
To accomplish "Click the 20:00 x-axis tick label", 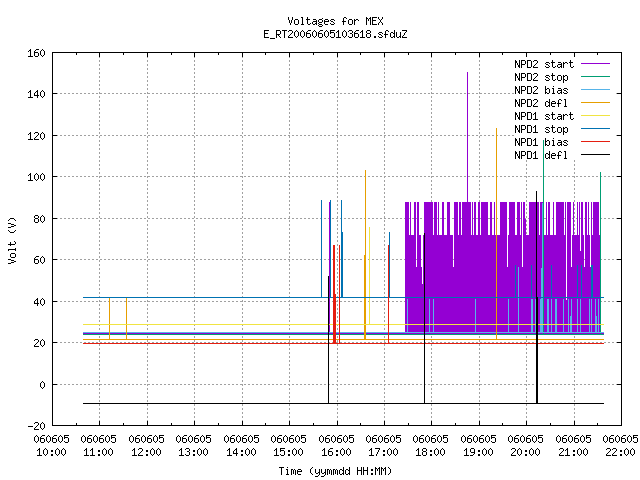I will pyautogui.click(x=525, y=452).
